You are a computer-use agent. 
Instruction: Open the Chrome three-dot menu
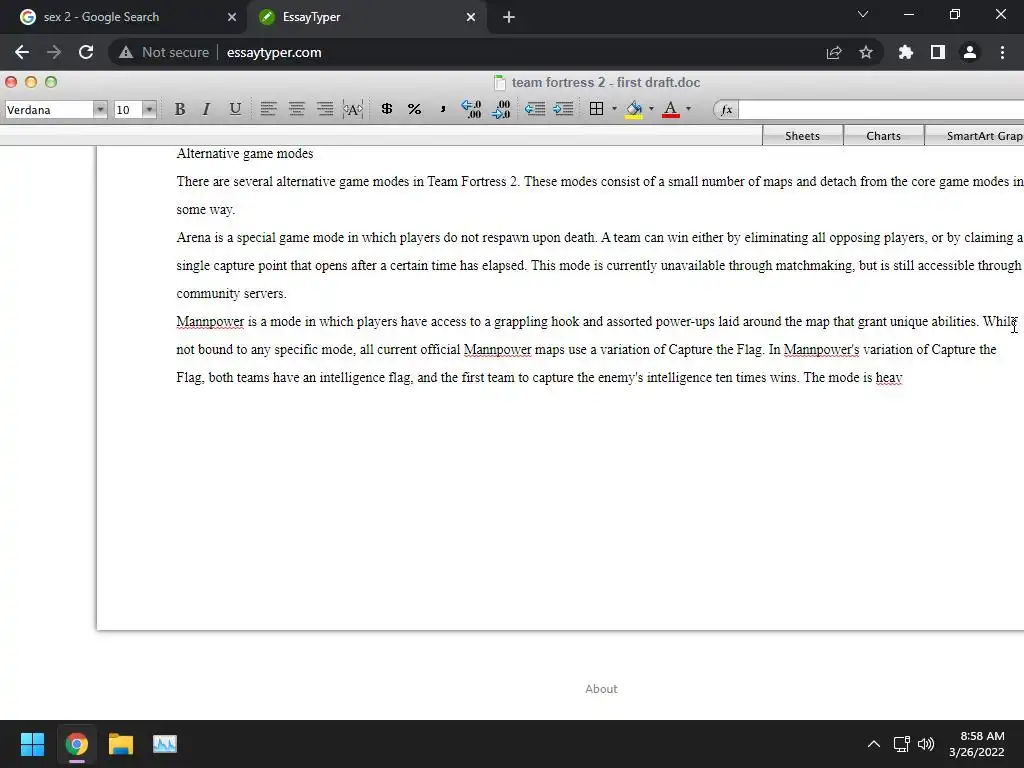[x=1002, y=52]
